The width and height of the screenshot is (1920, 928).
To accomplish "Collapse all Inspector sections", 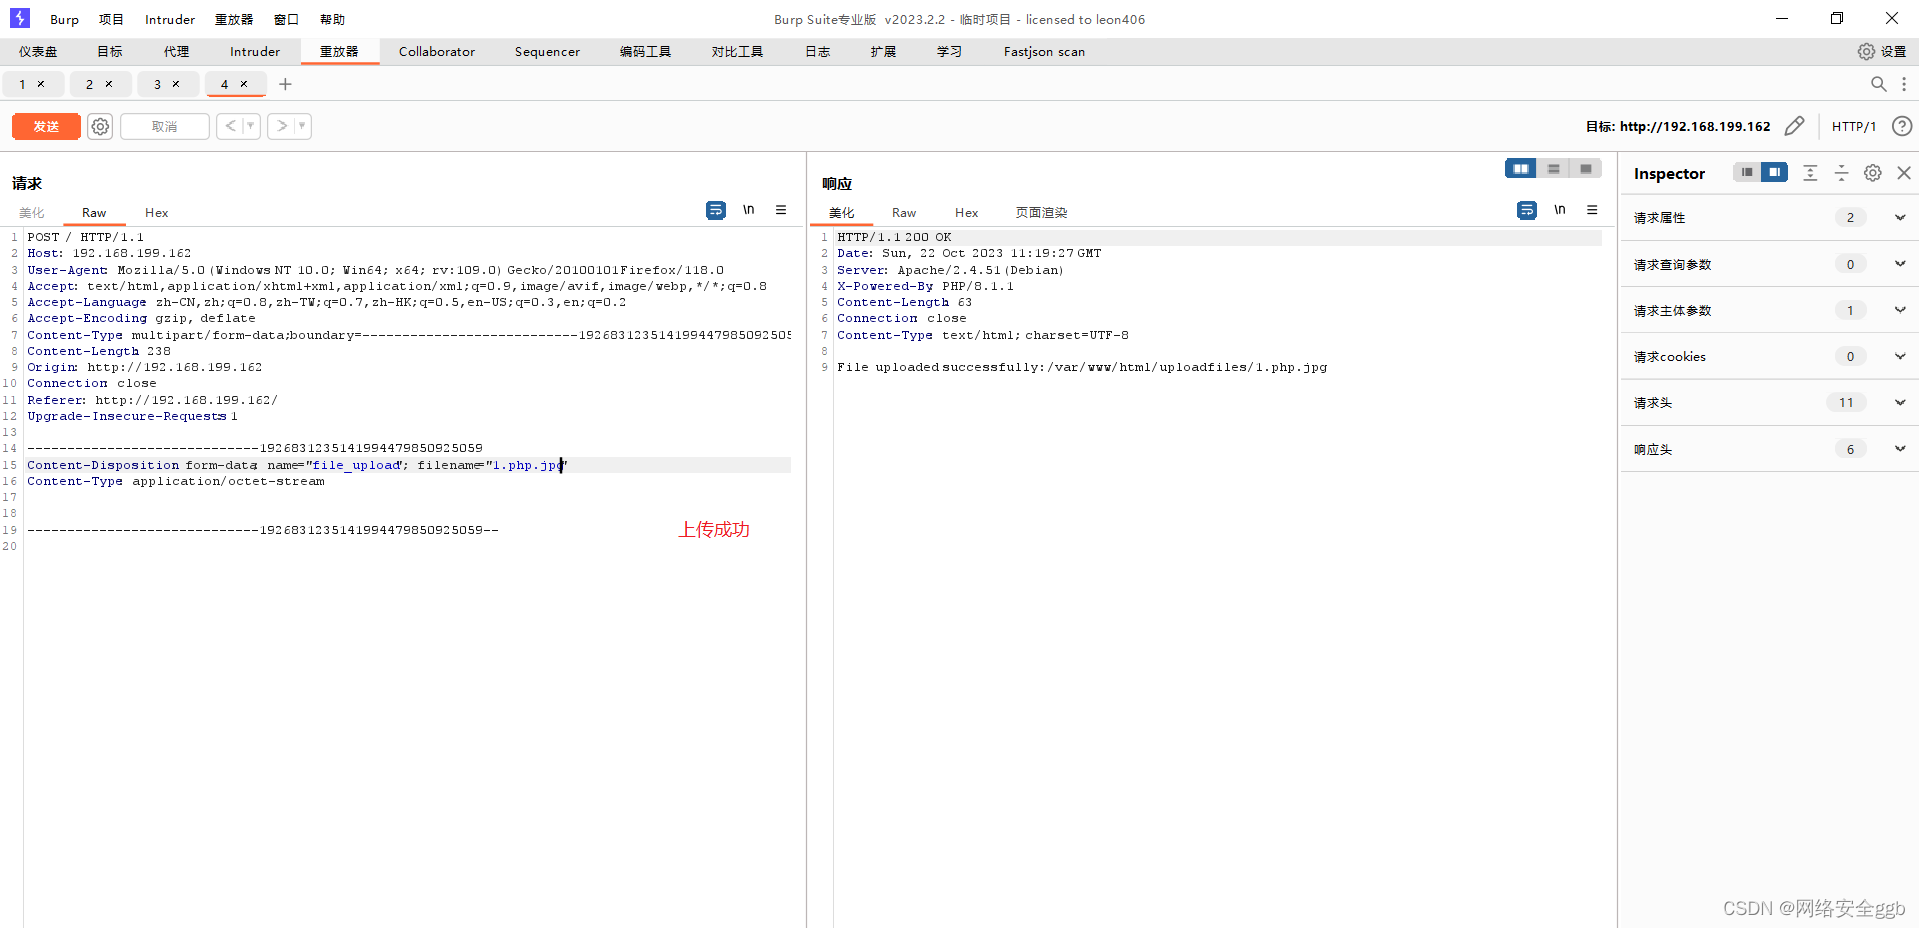I will pos(1841,173).
